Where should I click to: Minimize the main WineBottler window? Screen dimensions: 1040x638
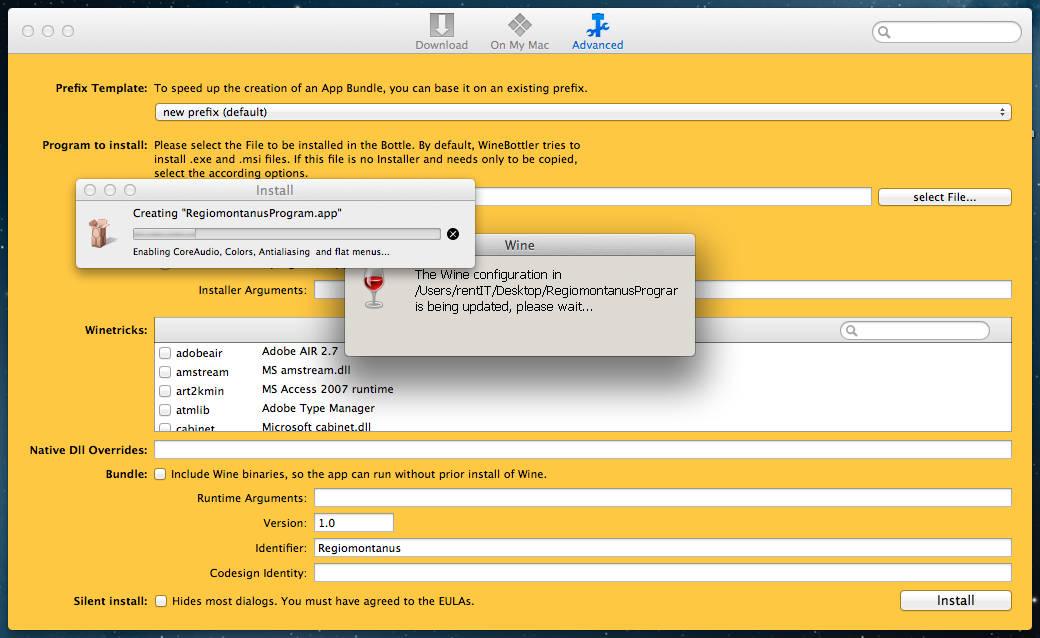pyautogui.click(x=48, y=31)
